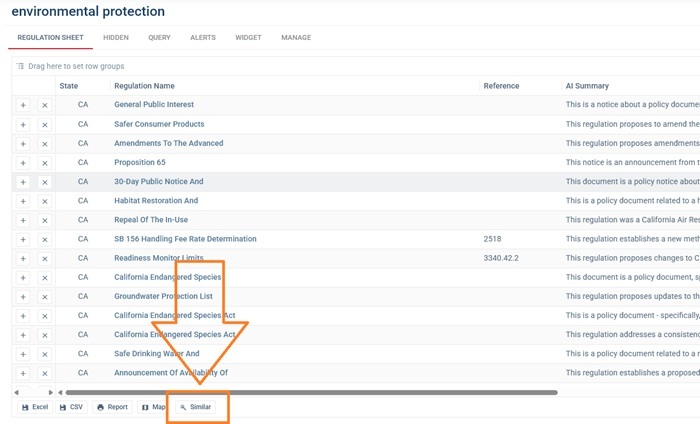Open the Query tab
Viewport: 700px width, 424px height.
point(159,38)
